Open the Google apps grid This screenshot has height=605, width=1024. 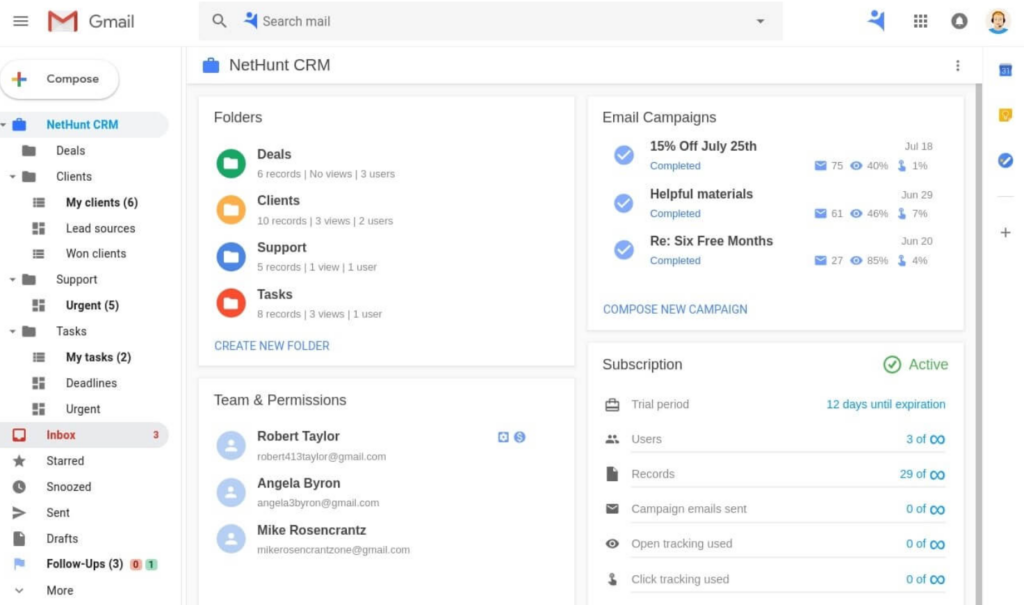pos(920,21)
